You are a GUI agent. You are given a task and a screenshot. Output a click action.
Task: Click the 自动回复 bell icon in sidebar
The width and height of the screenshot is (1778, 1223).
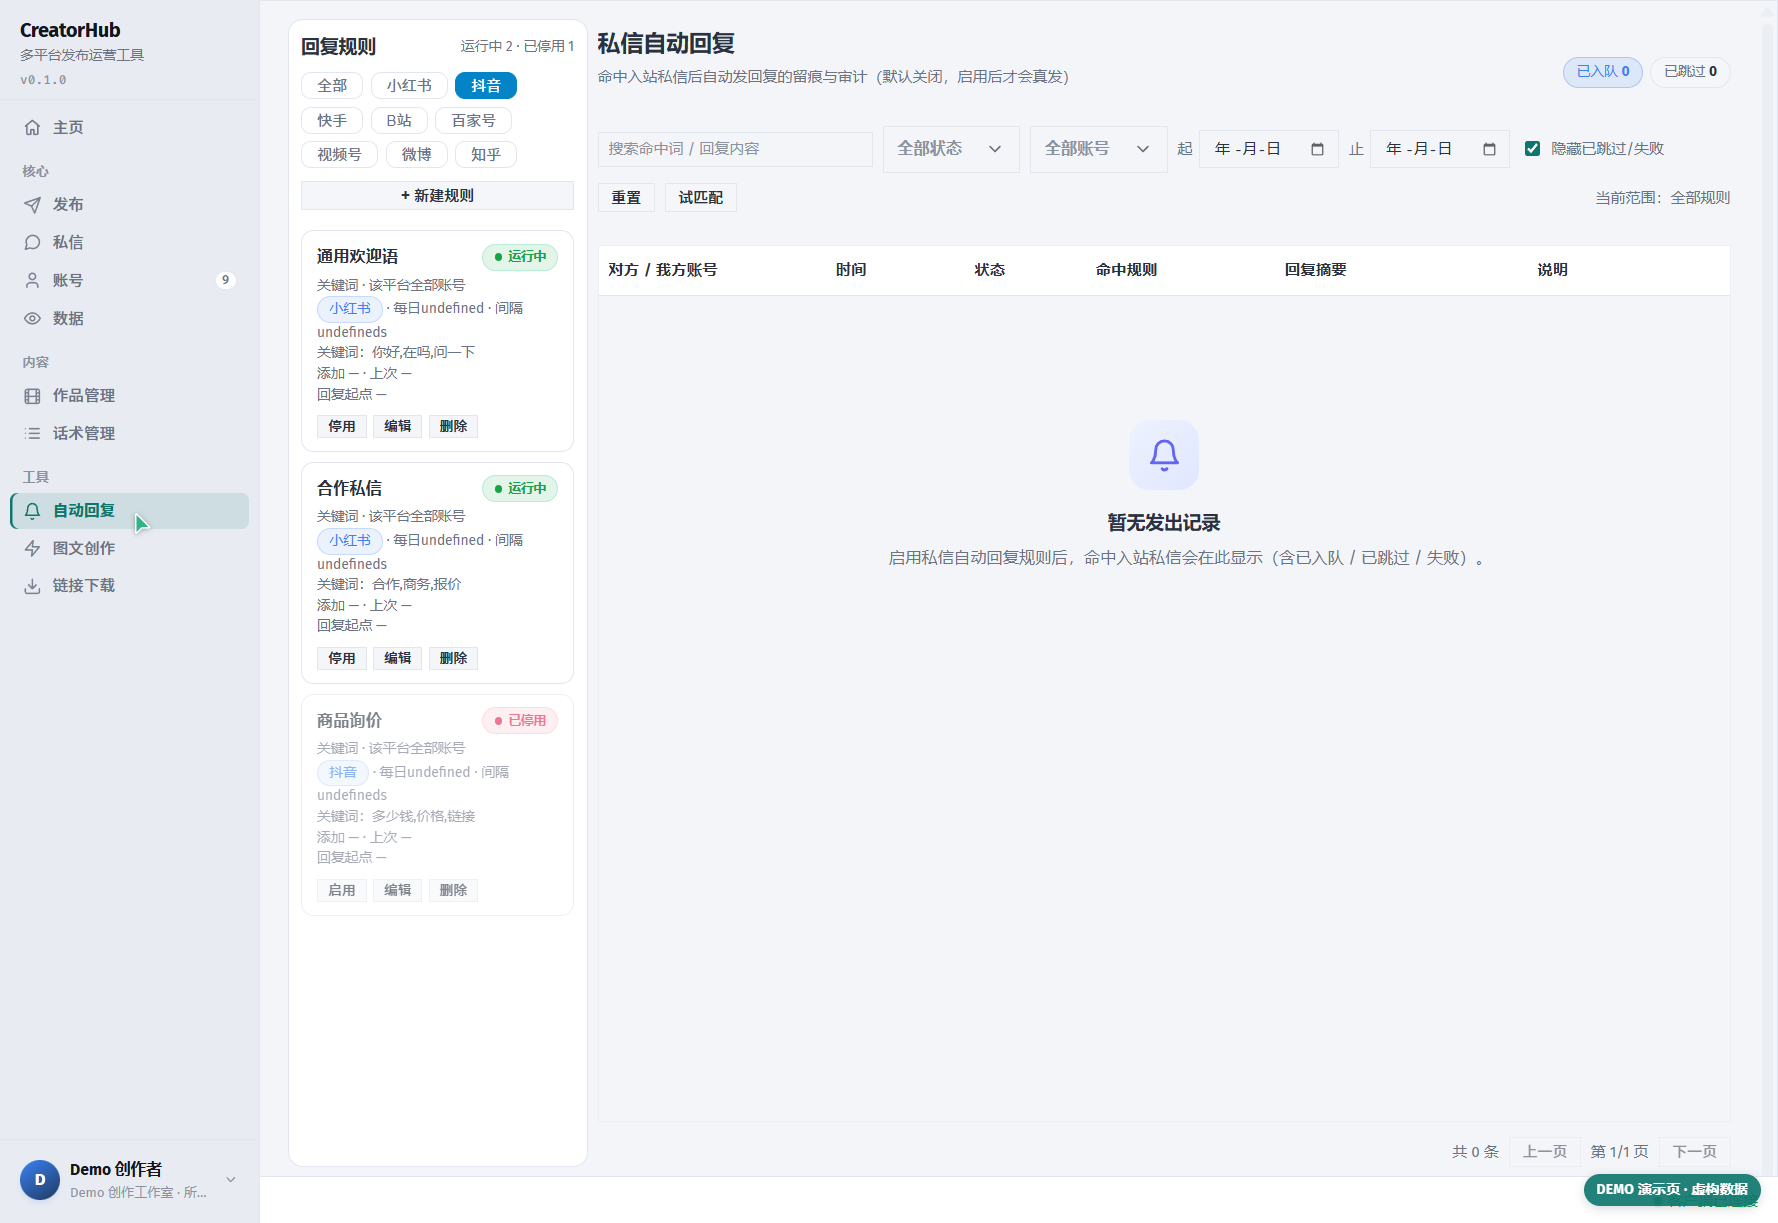[x=32, y=511]
